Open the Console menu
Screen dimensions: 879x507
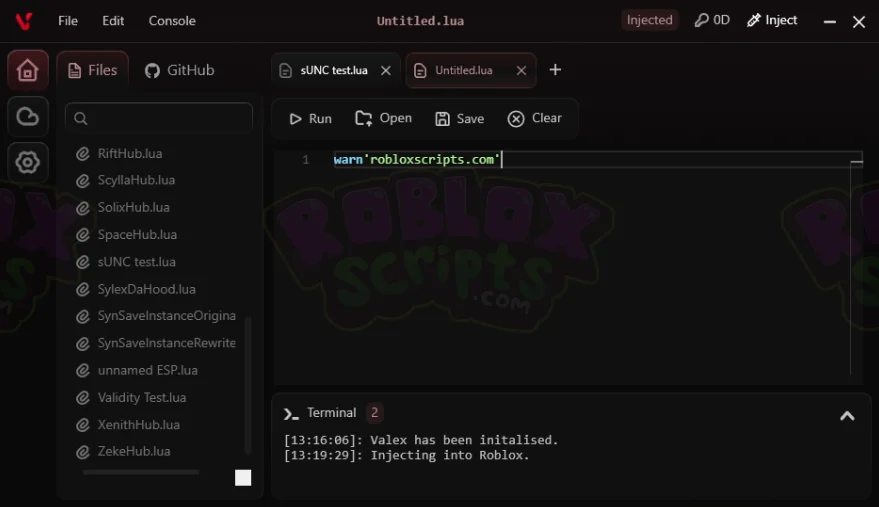172,21
